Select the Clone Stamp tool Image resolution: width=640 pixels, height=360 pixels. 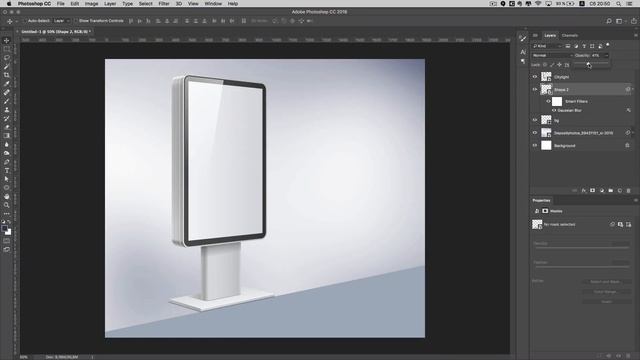click(7, 109)
